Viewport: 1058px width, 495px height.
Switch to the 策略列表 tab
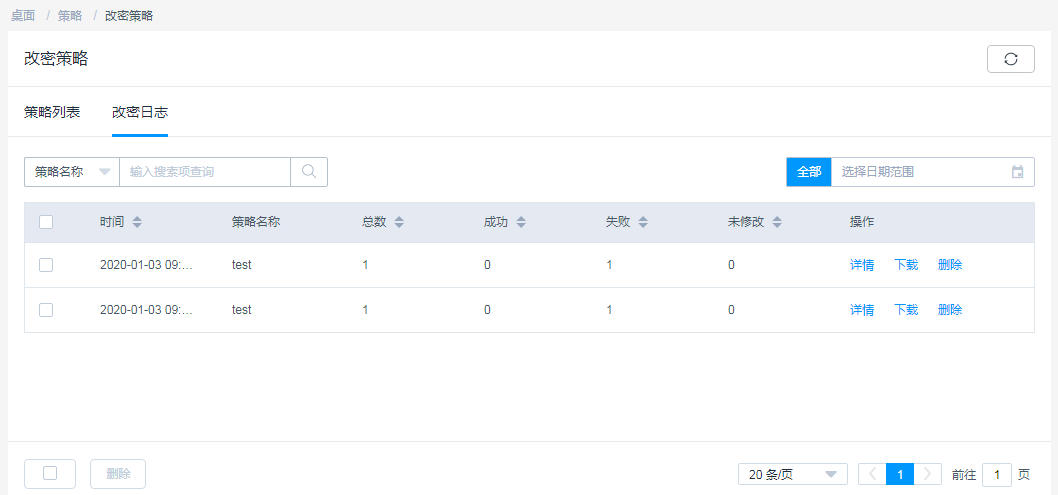pyautogui.click(x=52, y=112)
